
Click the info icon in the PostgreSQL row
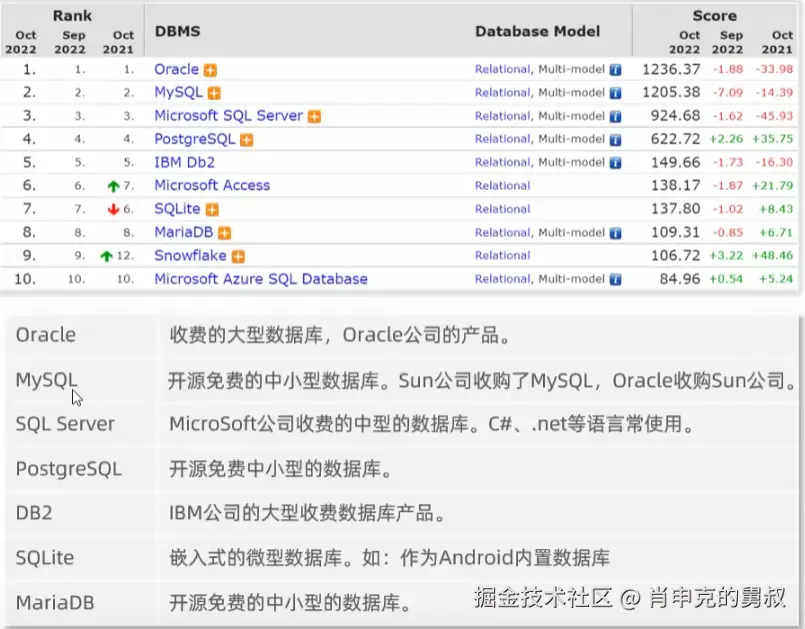pos(615,140)
